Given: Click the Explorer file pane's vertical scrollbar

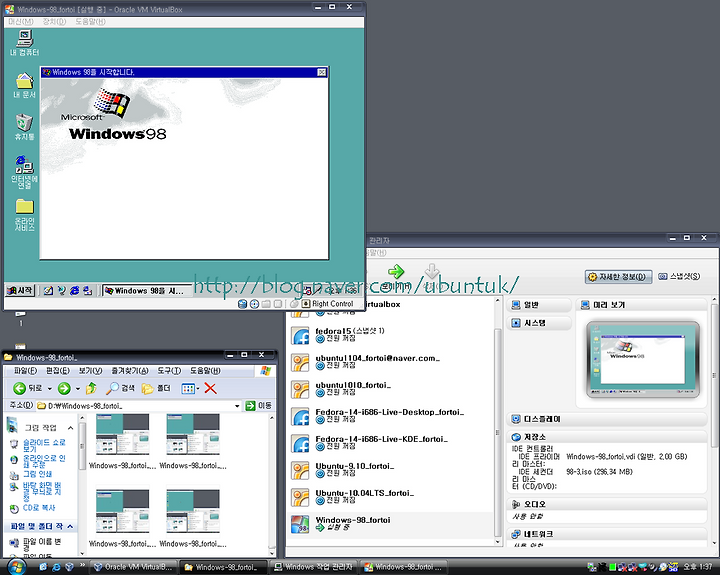Looking at the screenshot, I should point(272,485).
